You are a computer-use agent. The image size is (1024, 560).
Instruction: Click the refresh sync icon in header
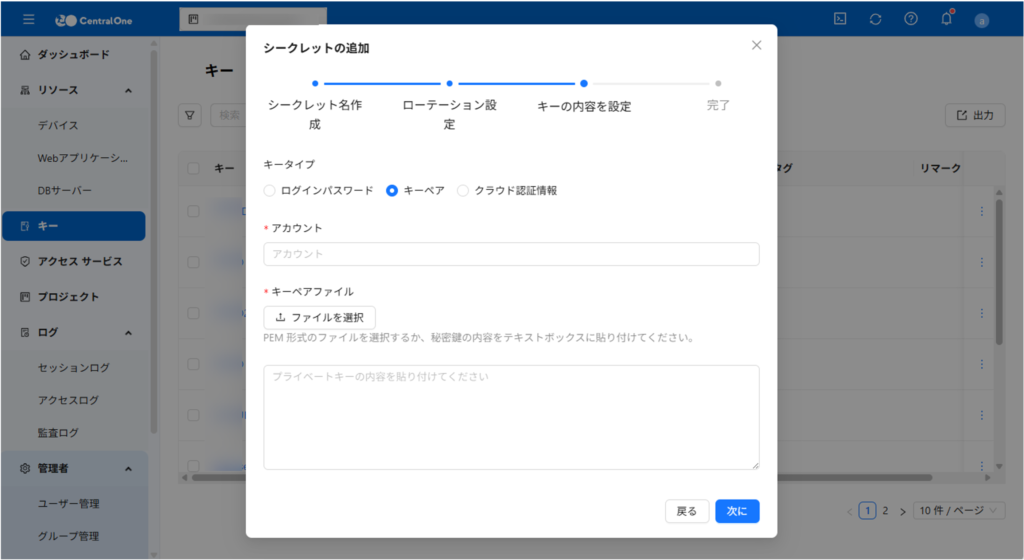click(x=876, y=19)
